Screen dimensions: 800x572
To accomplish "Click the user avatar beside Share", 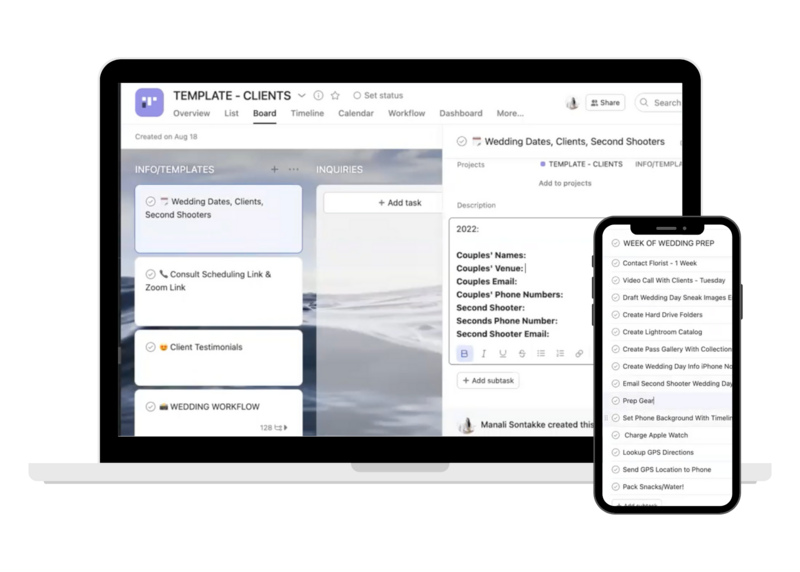I will point(572,103).
